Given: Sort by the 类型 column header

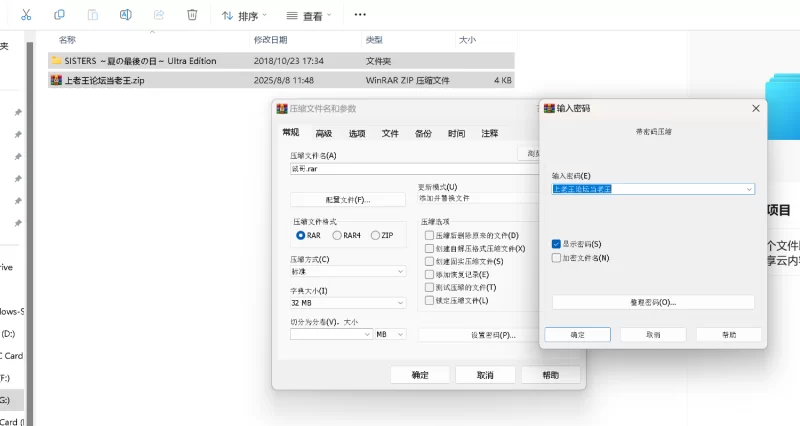Looking at the screenshot, I should tap(374, 40).
